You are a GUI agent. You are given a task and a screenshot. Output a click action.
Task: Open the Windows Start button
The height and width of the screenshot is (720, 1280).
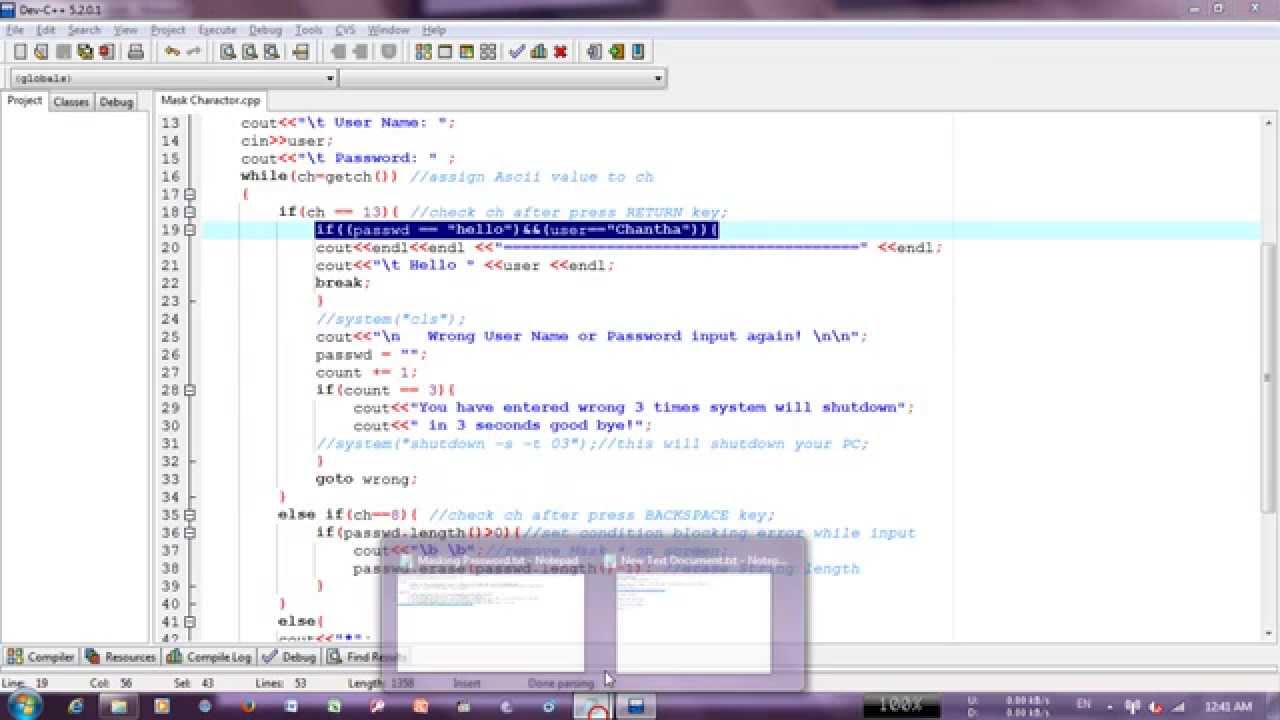24,705
